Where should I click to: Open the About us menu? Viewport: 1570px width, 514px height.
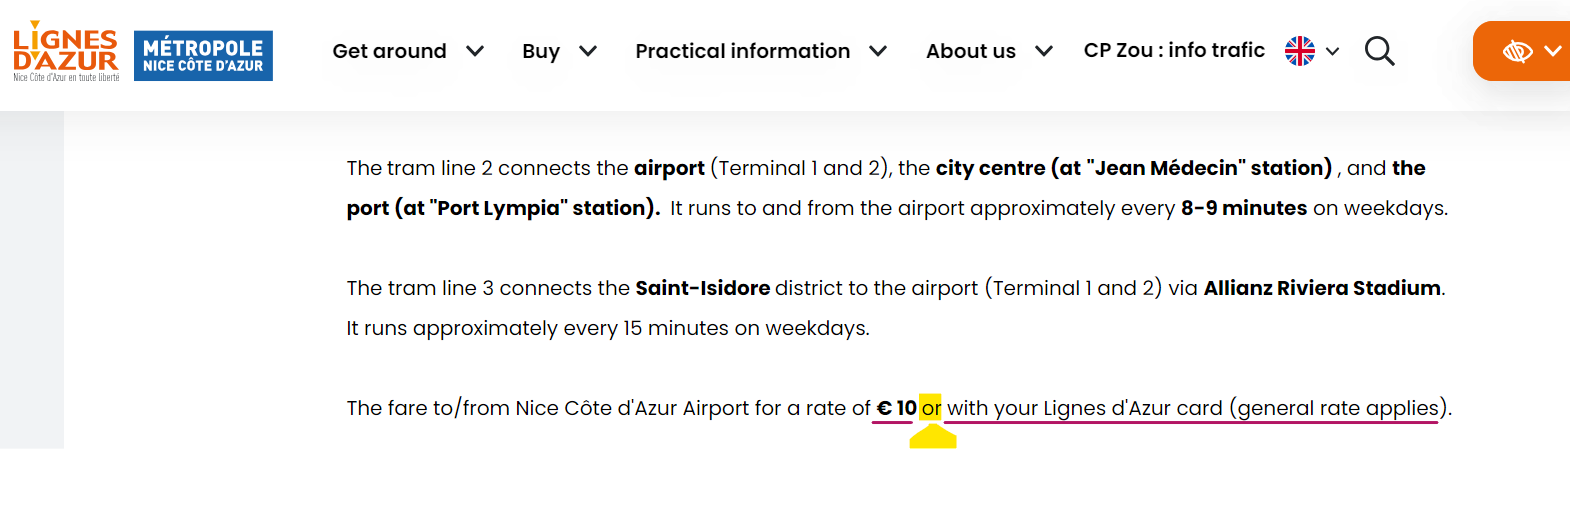tap(971, 51)
